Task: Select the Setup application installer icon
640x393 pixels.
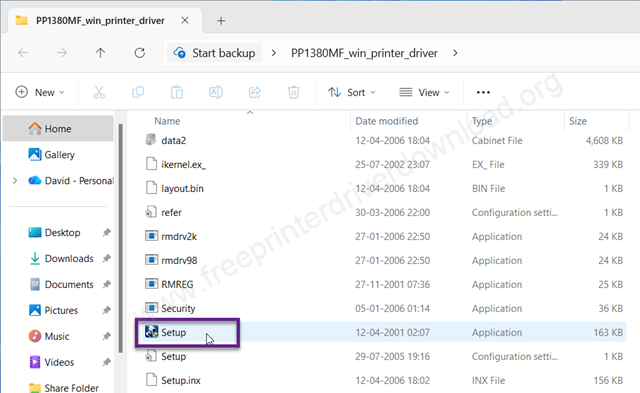Action: 151,332
